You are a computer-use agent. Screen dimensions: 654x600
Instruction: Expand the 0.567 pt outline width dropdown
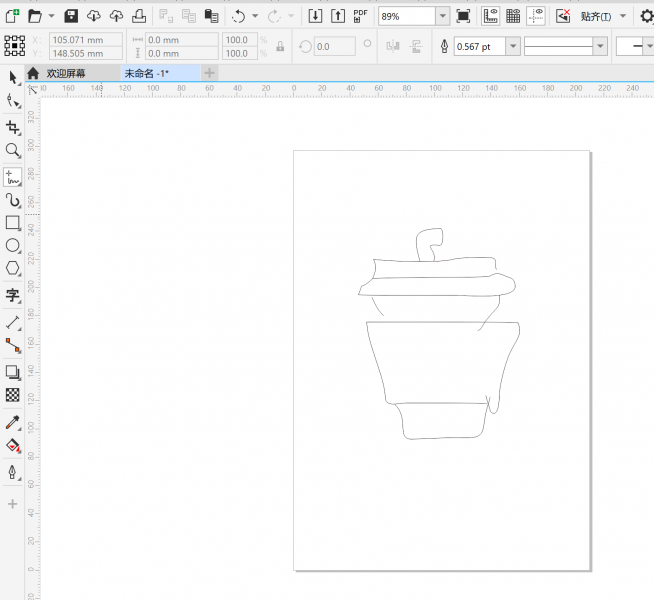(513, 47)
